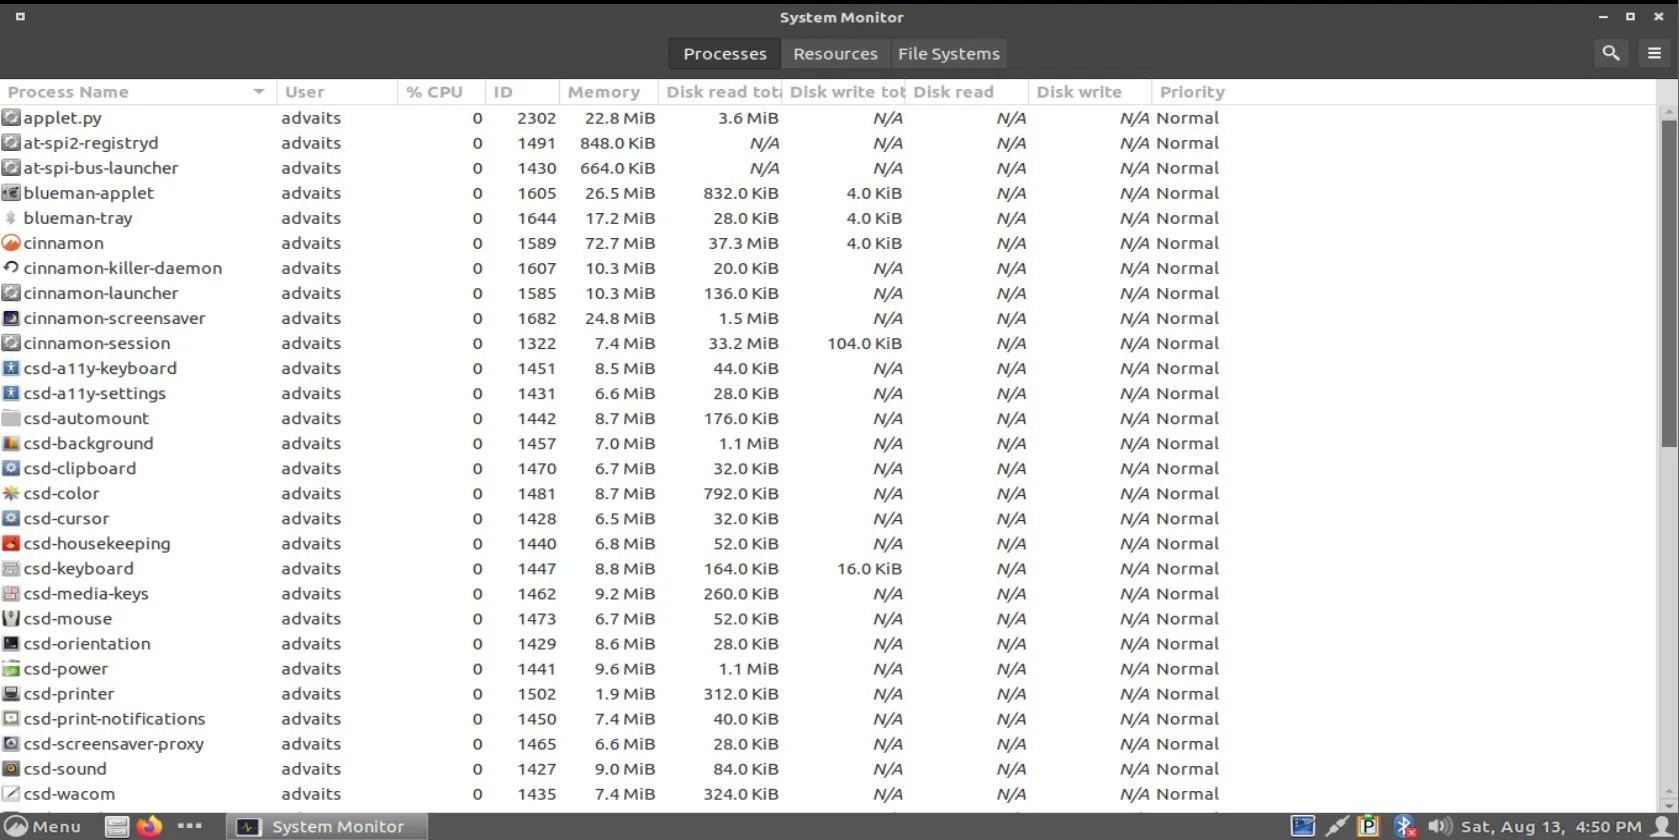This screenshot has width=1679, height=840.
Task: Click process ID 2302 cell
Action: [x=536, y=118]
